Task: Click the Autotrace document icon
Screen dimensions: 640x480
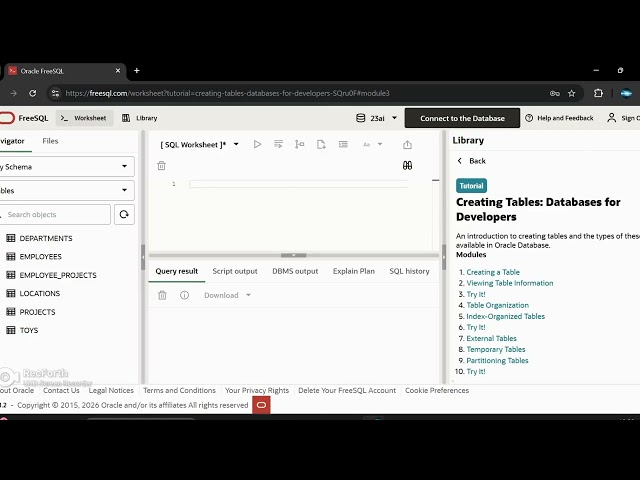Action: (x=321, y=144)
